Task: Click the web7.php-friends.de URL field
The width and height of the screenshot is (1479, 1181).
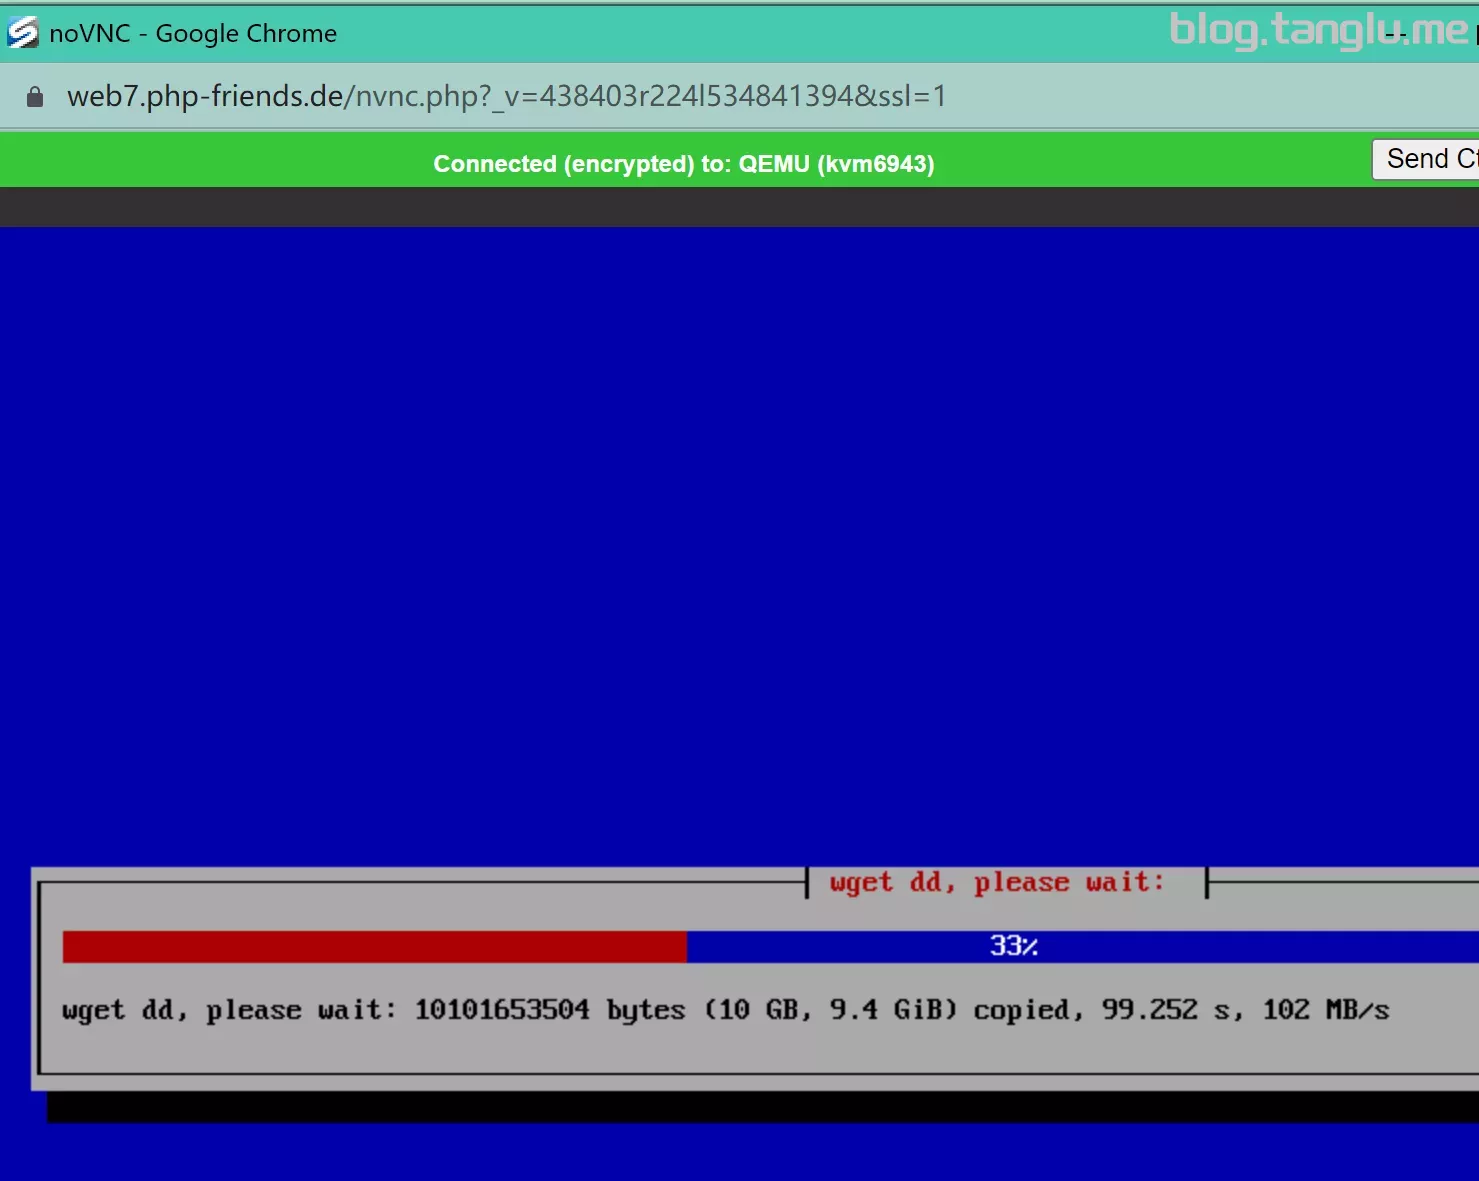Action: [506, 96]
